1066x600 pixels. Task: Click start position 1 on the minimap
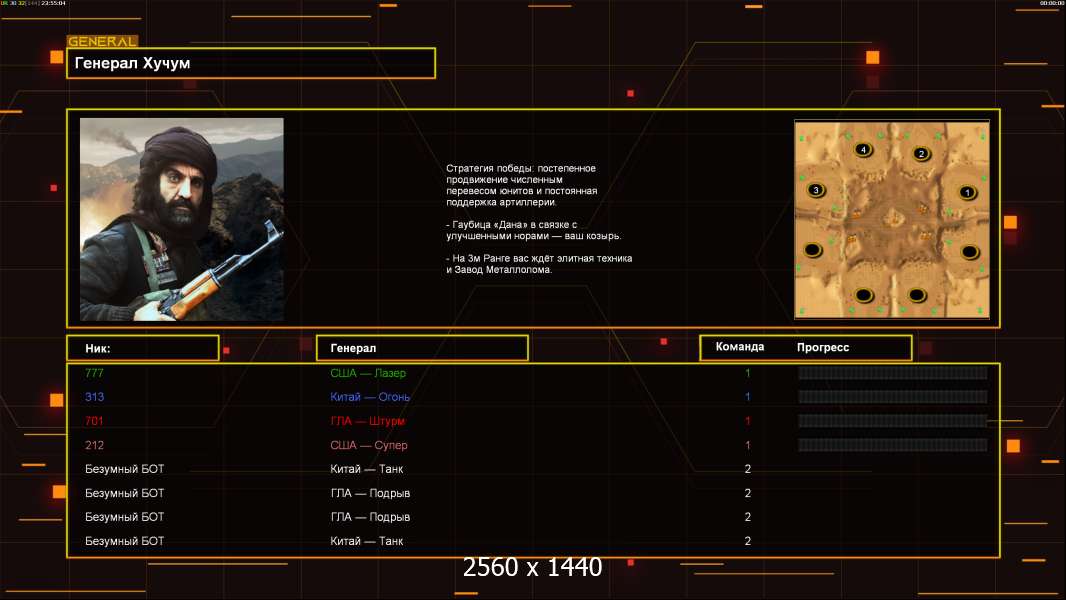click(x=967, y=192)
